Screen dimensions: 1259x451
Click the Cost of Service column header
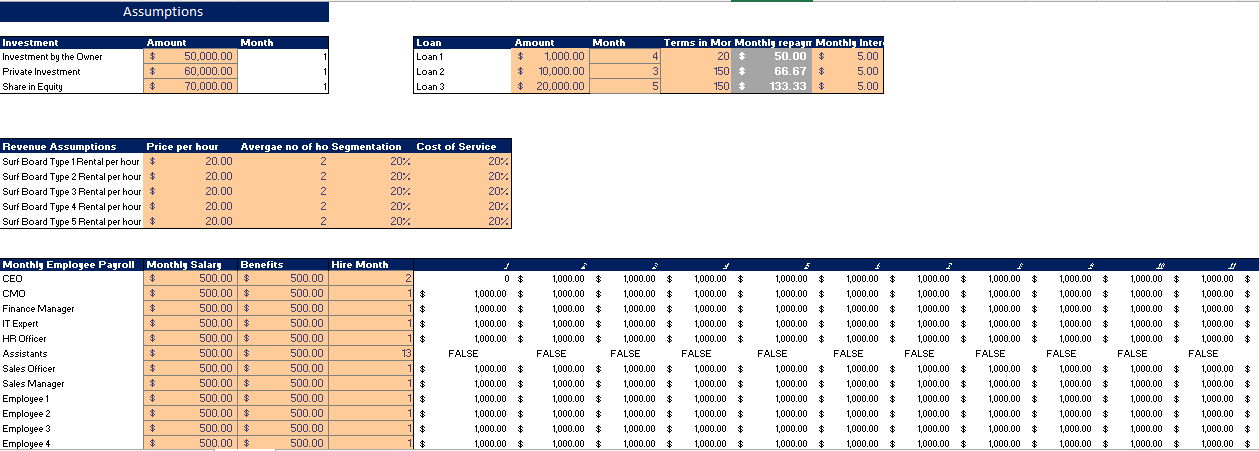(x=461, y=146)
